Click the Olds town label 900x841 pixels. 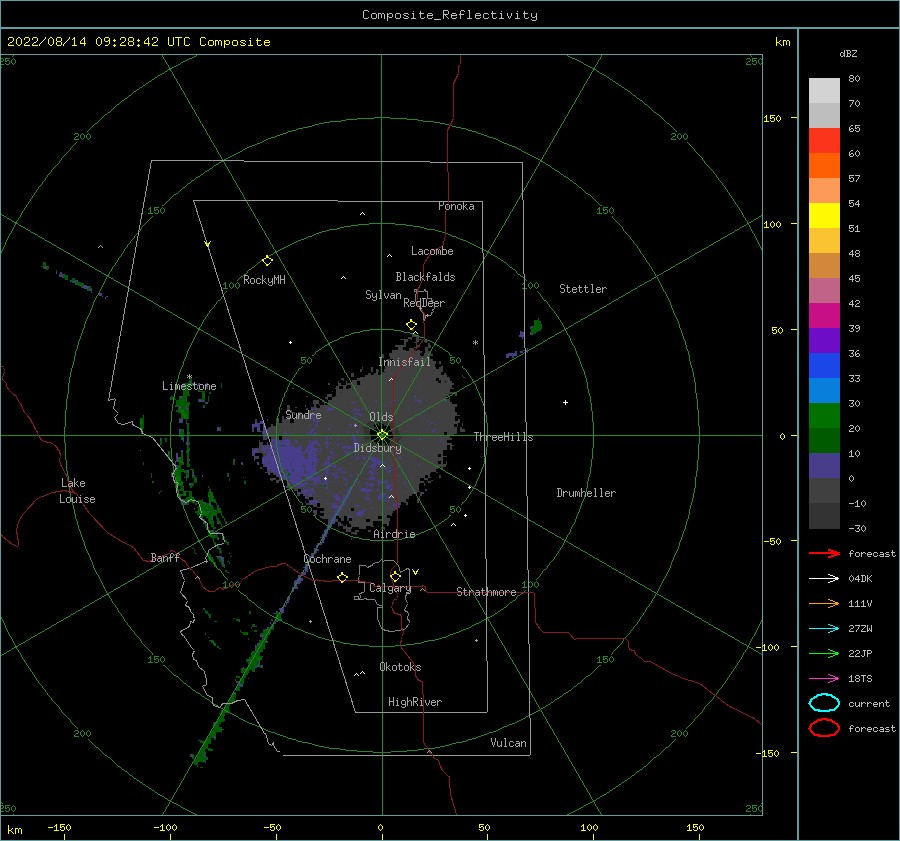coord(382,417)
